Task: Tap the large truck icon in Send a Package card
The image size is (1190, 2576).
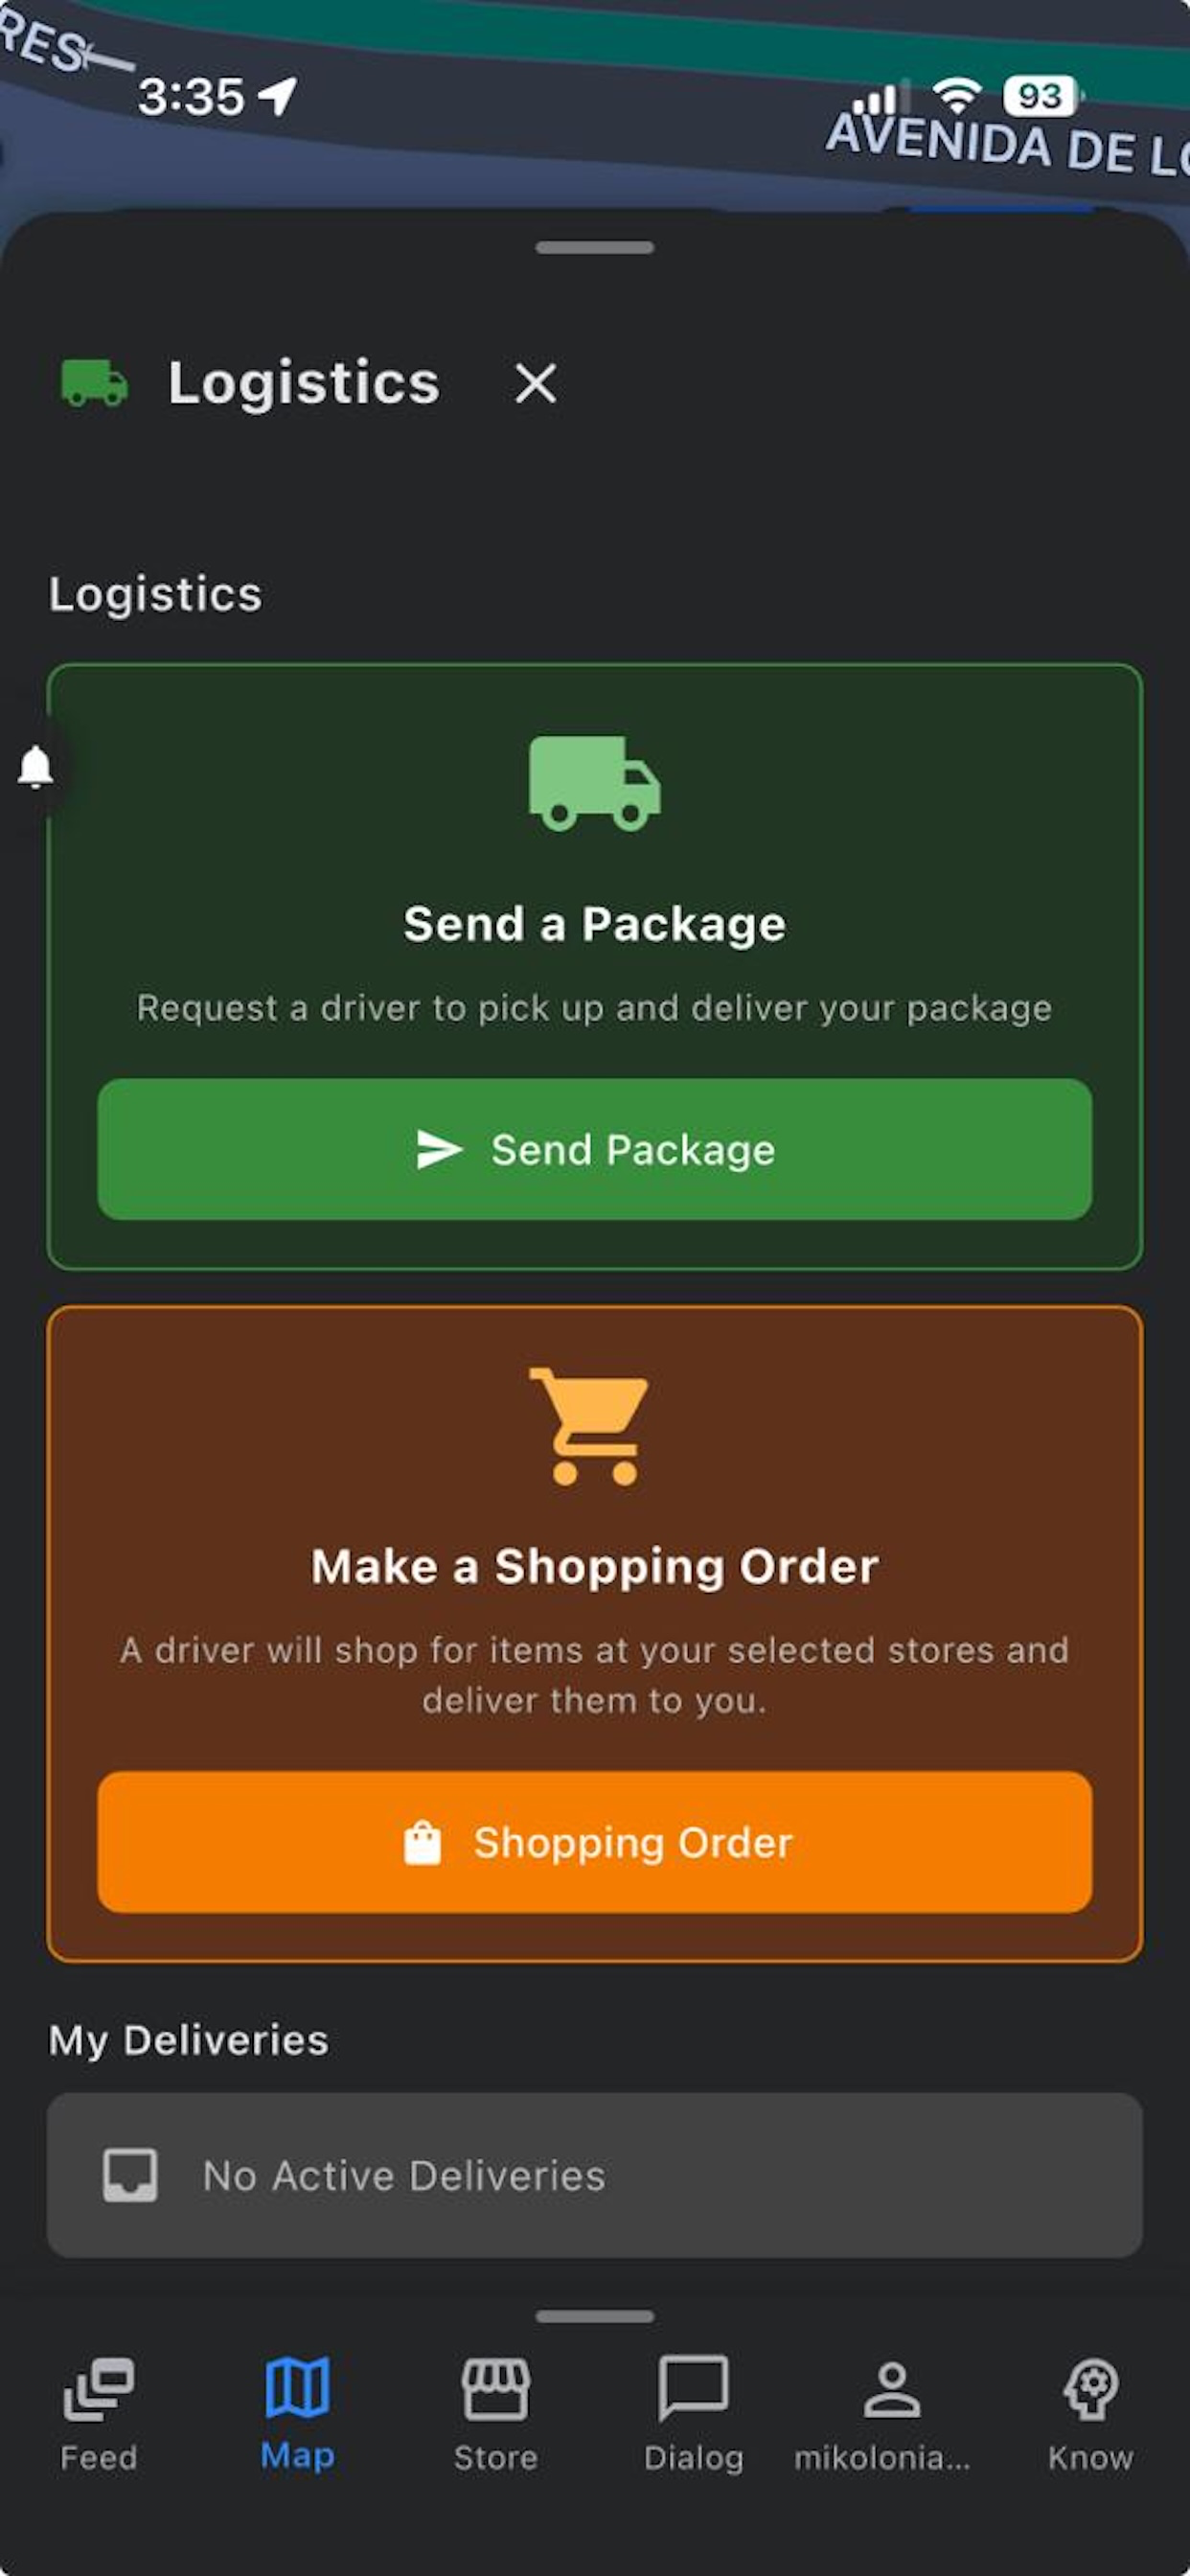Action: 595,784
